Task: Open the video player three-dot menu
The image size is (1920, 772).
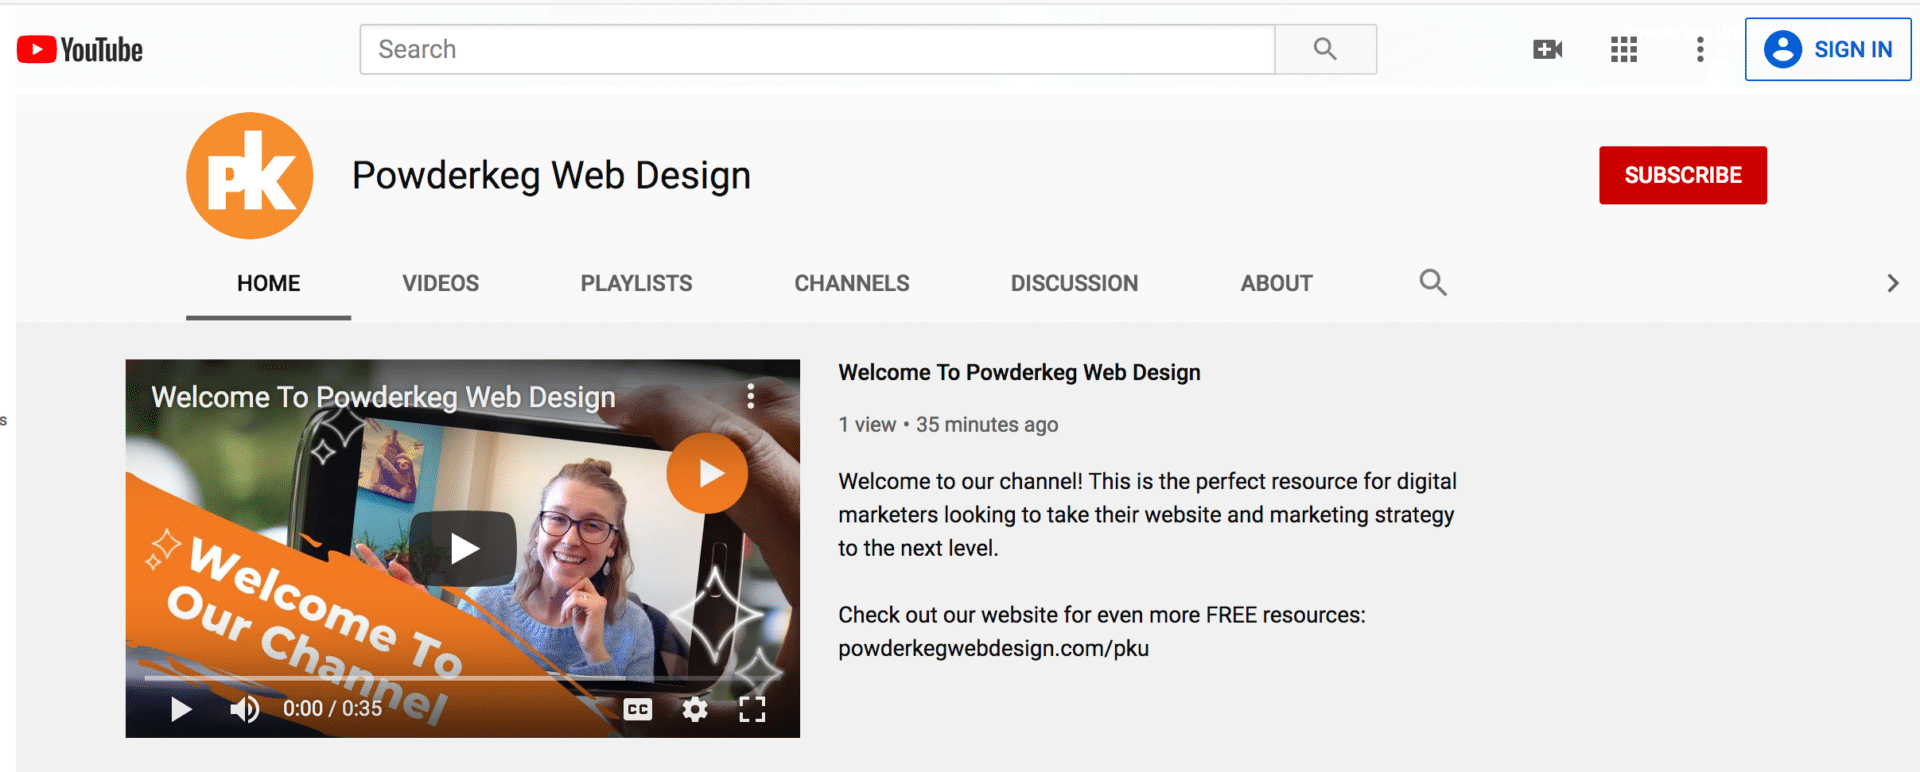Action: point(750,396)
